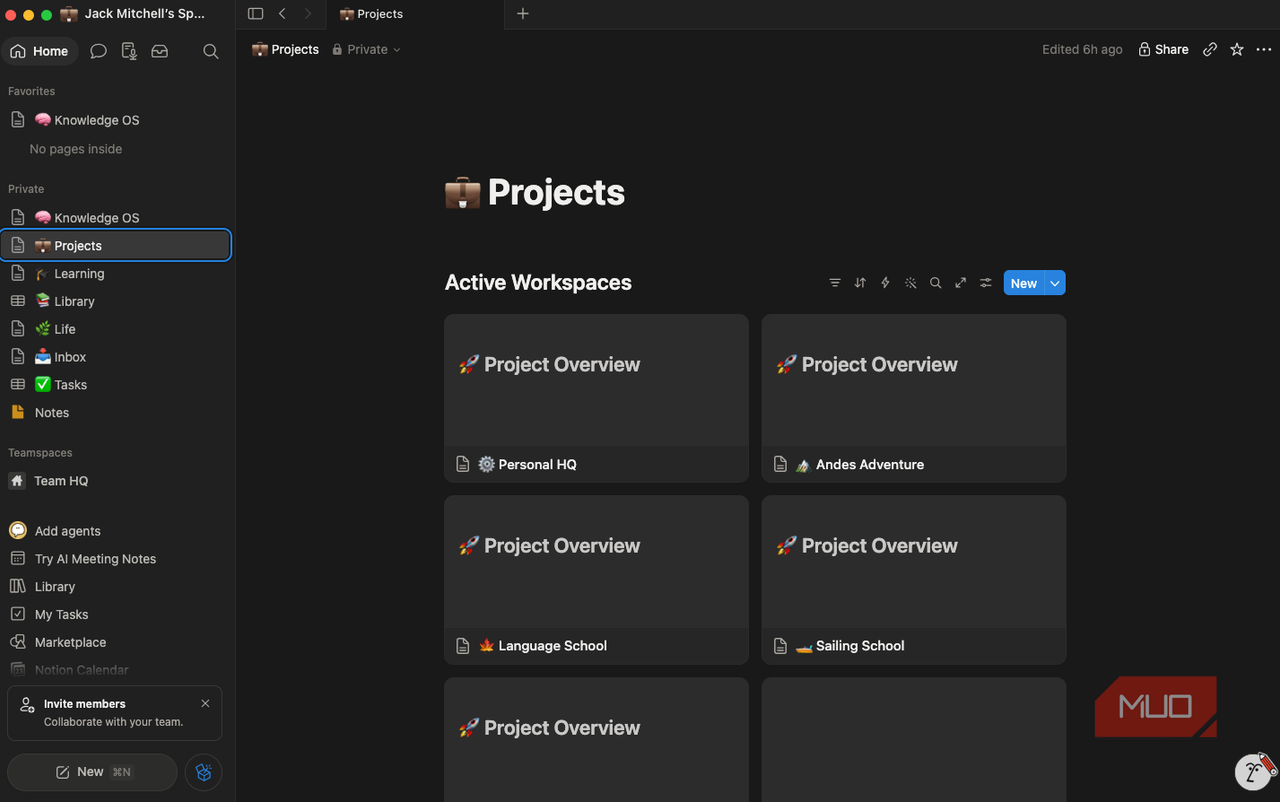Screen dimensions: 1280x802
Task: Click the filter icon in Active Workspaces
Action: 835,283
